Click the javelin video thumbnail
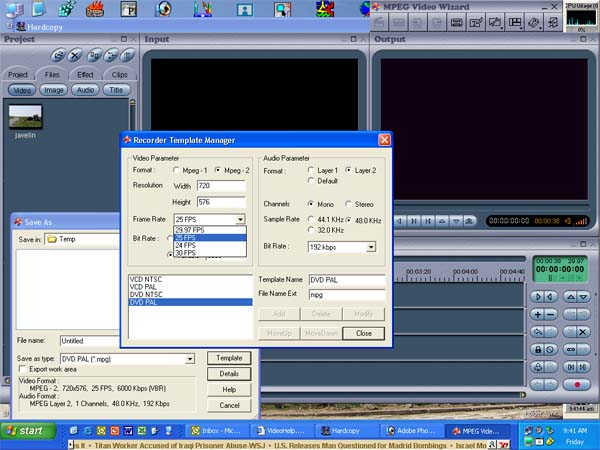 click(25, 117)
